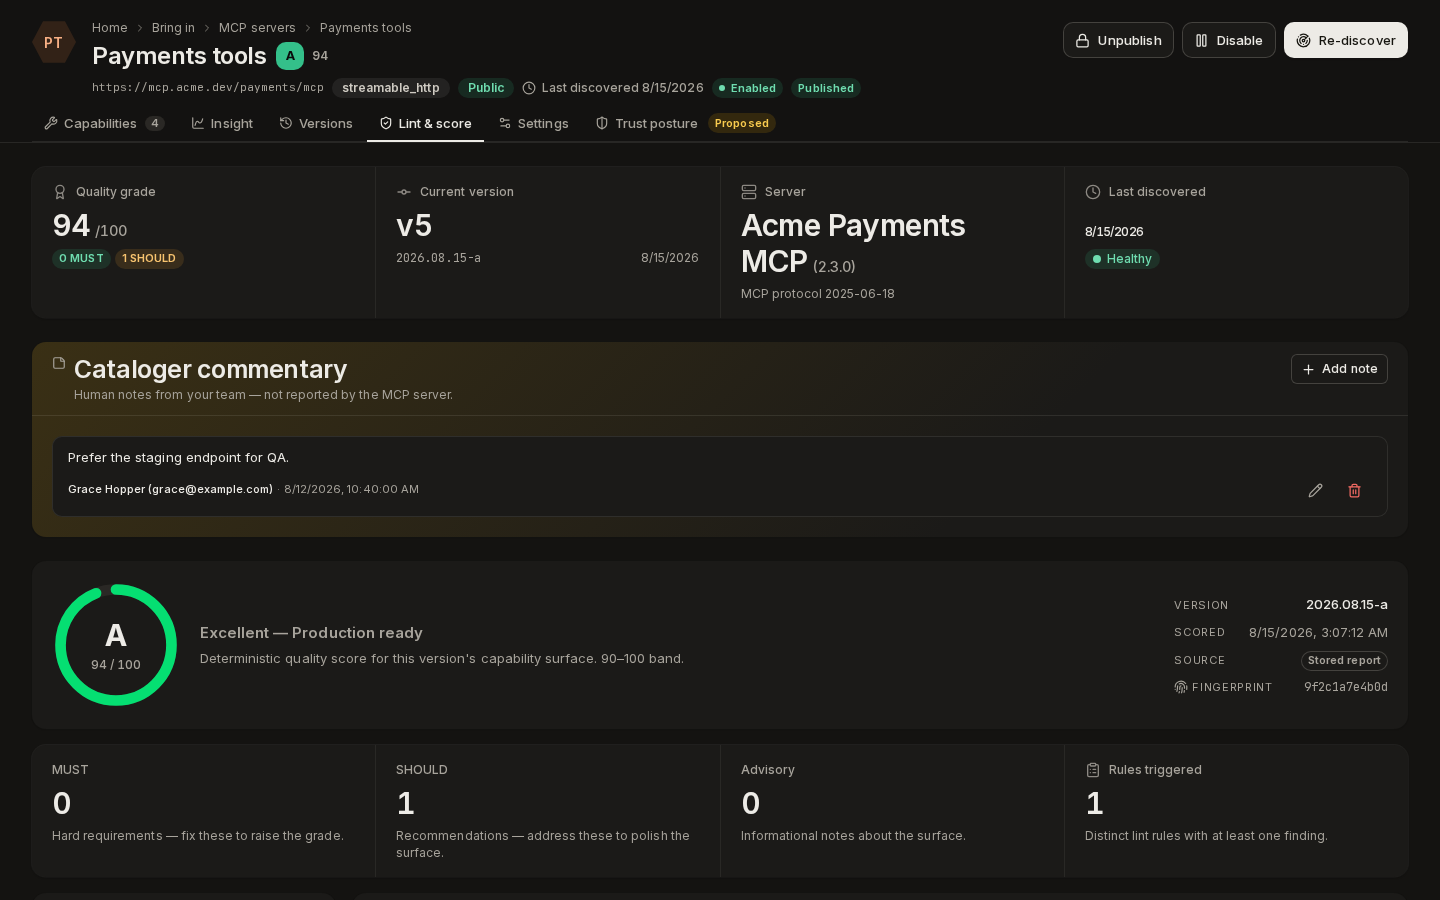The image size is (1440, 900).
Task: Click the server URL https://mcp.acme.dev/payments/mcp
Action: [x=208, y=88]
